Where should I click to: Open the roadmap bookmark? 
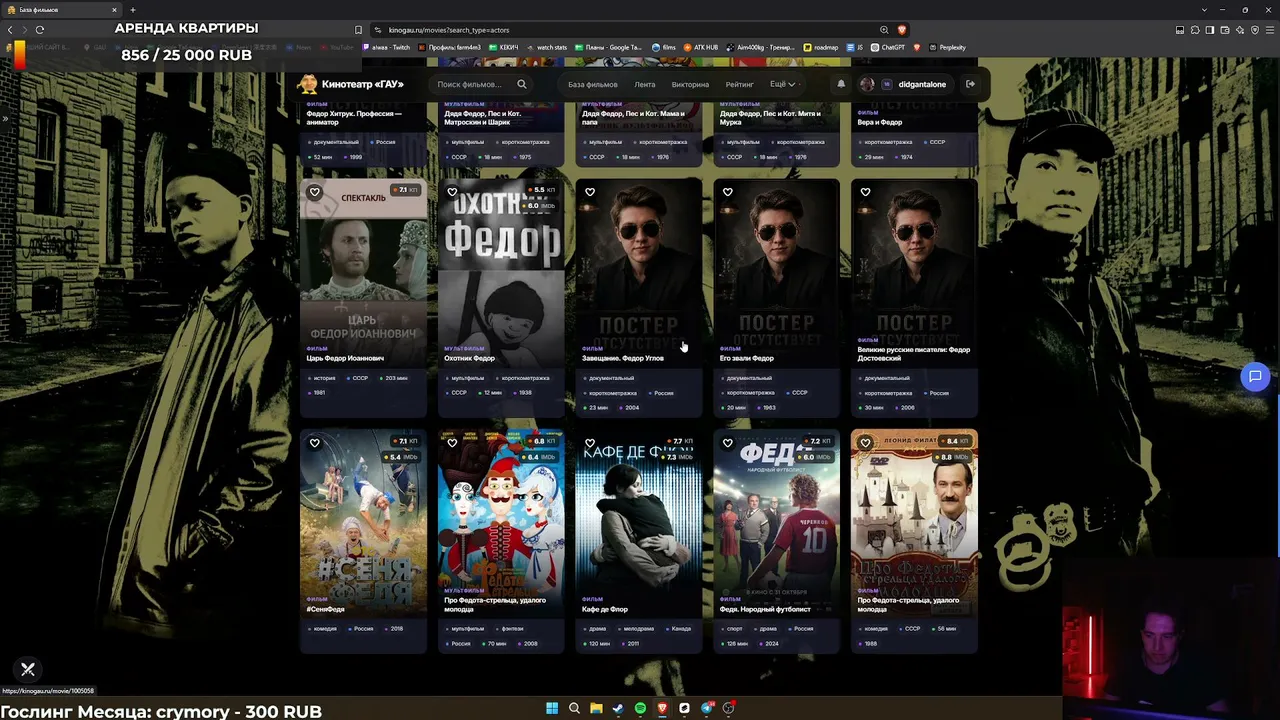(x=820, y=47)
